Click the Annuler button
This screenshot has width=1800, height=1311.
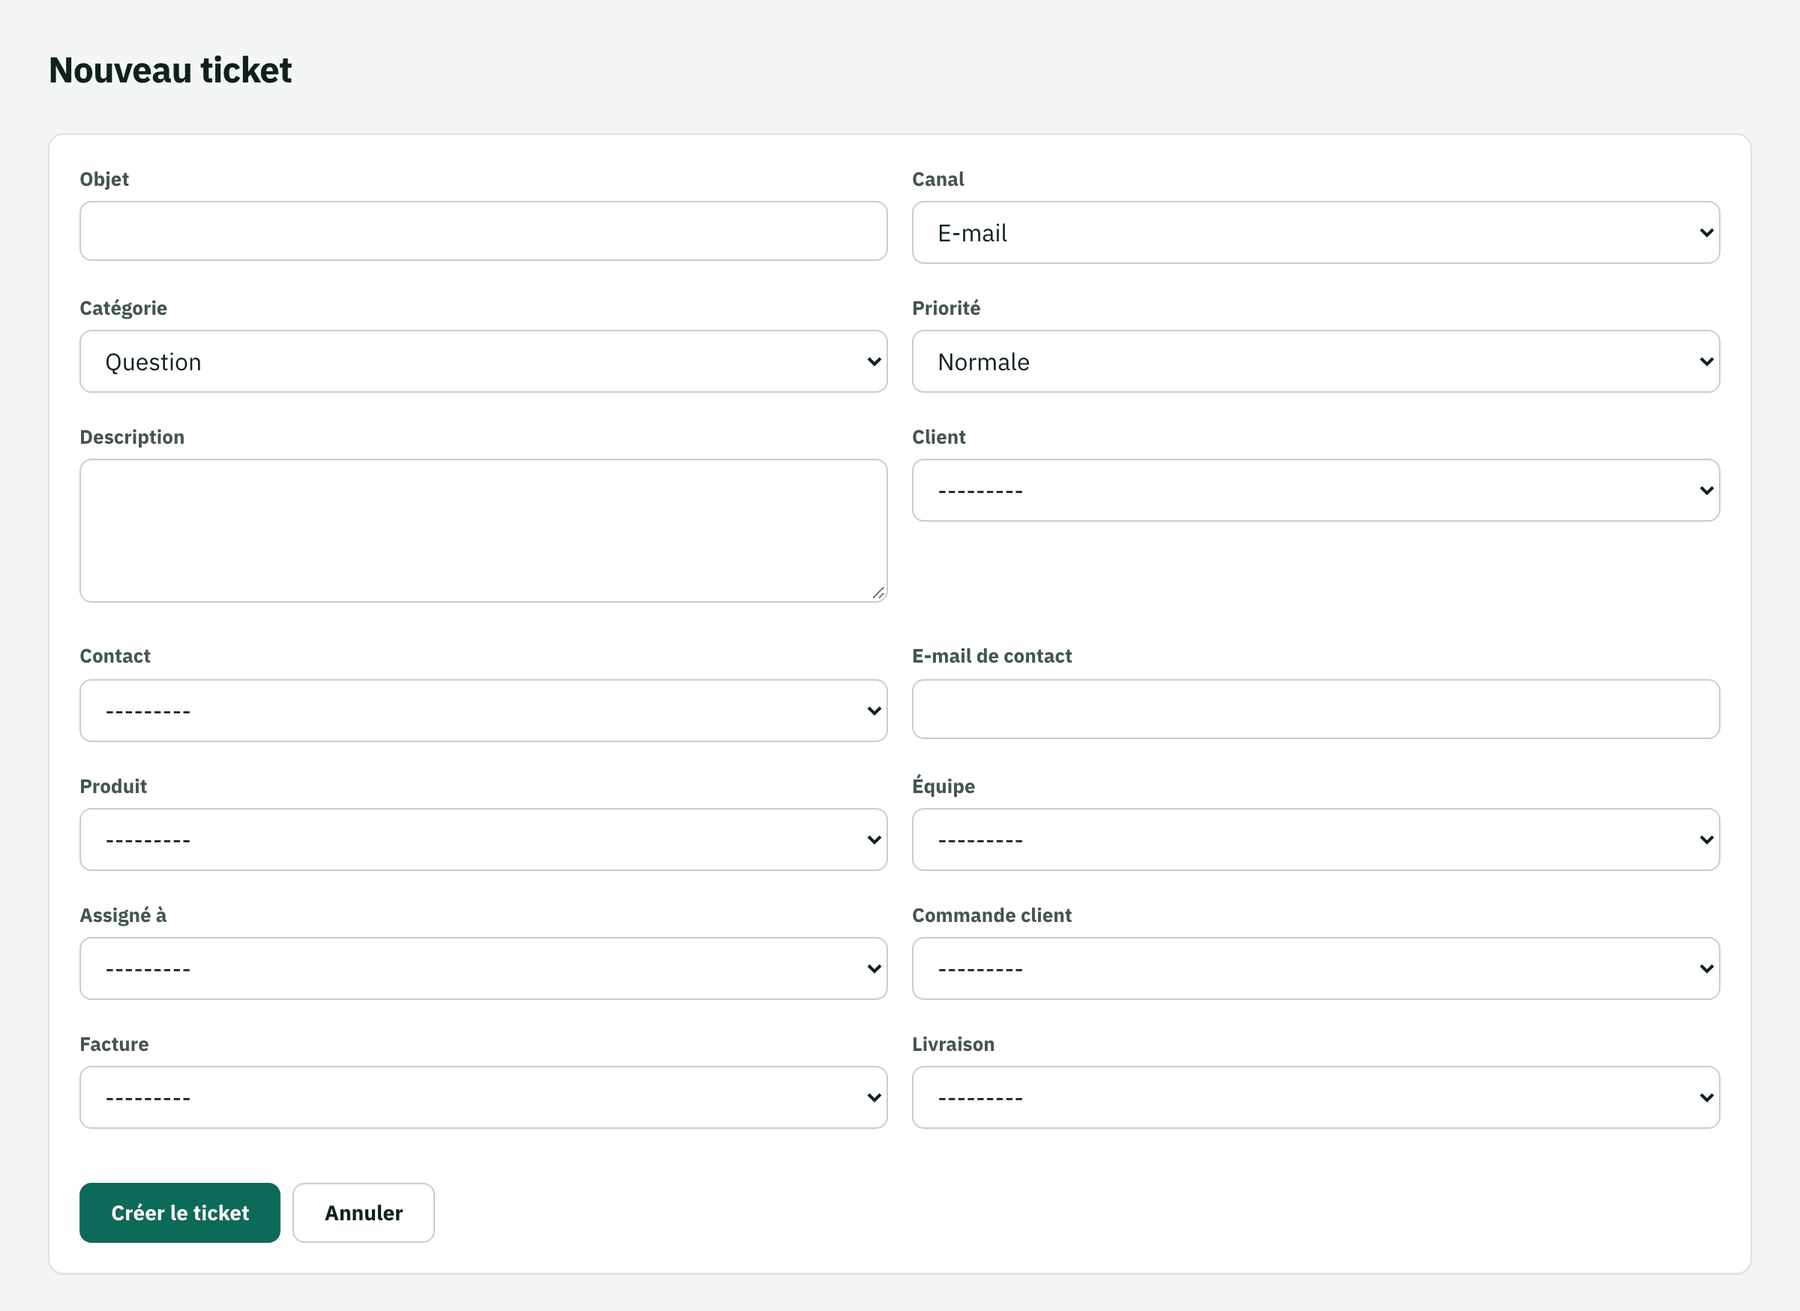(x=364, y=1213)
